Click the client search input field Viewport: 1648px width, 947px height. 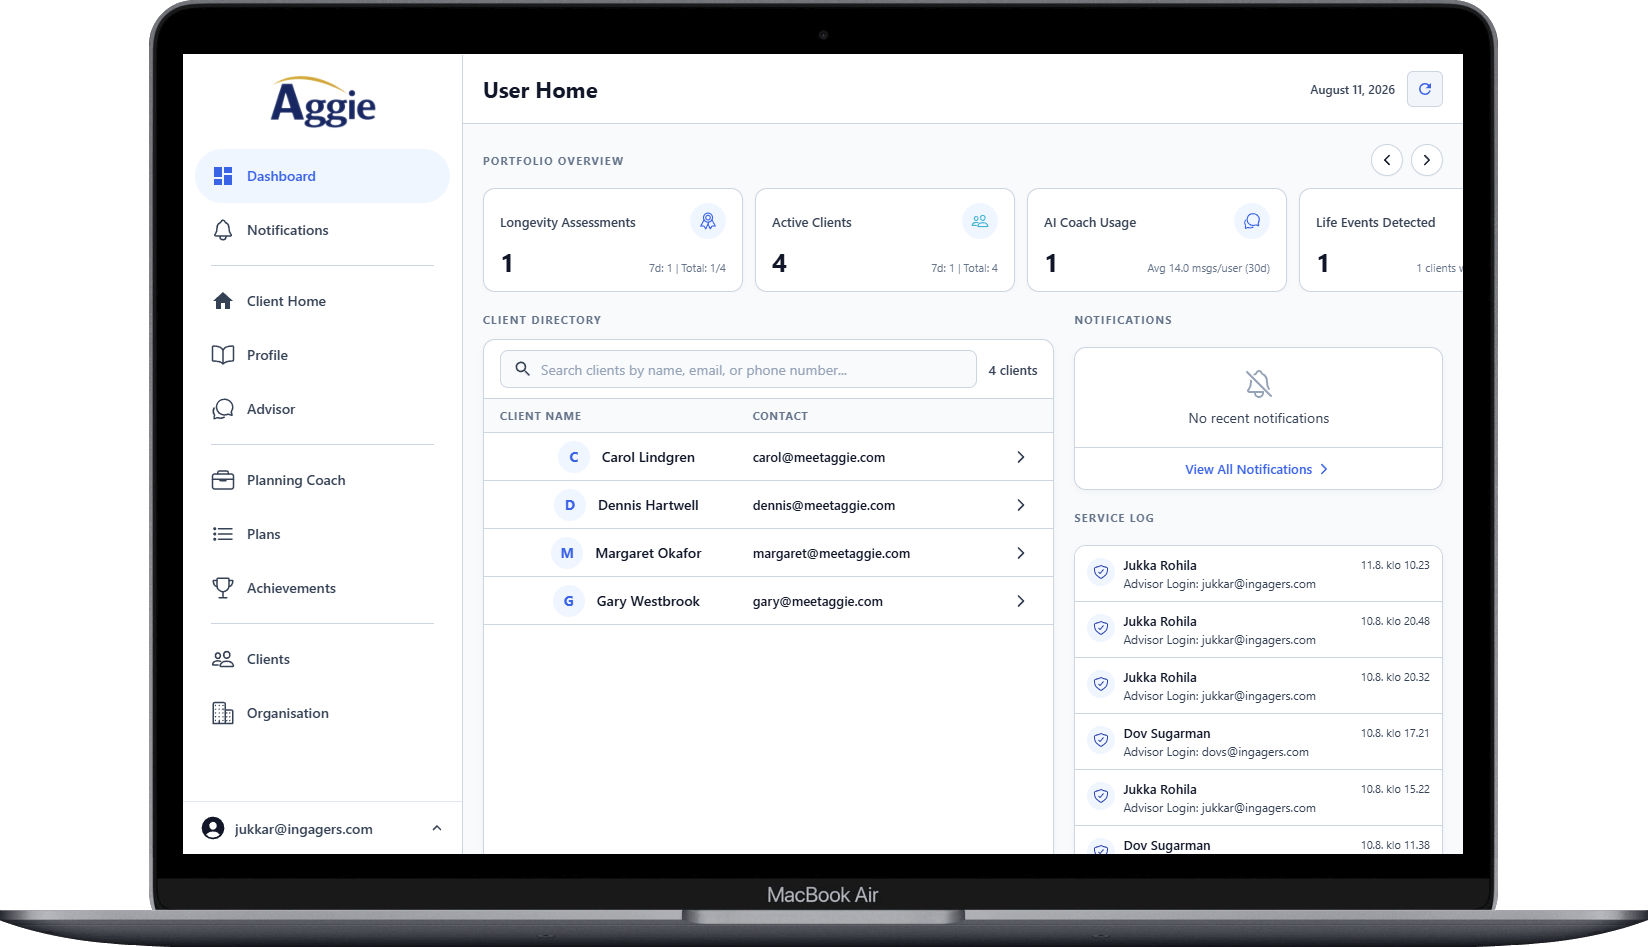(x=738, y=369)
